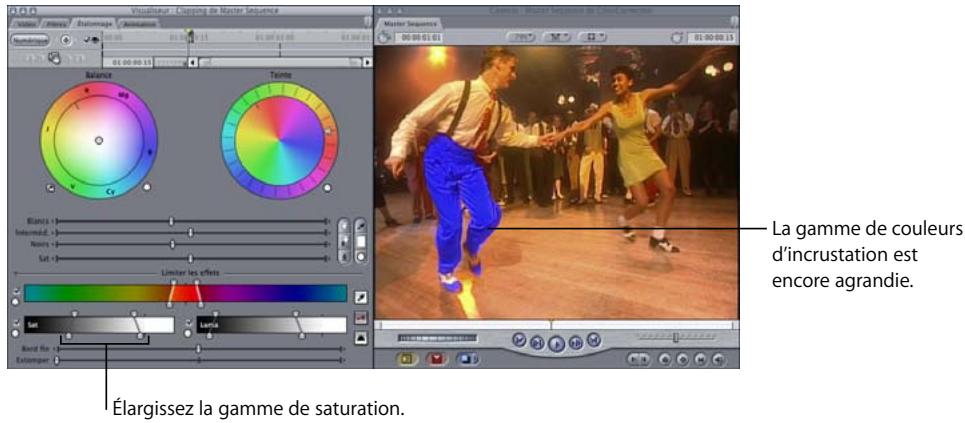The width and height of the screenshot is (965, 423).
Task: Click the round reset match color button
Action: click(361, 257)
